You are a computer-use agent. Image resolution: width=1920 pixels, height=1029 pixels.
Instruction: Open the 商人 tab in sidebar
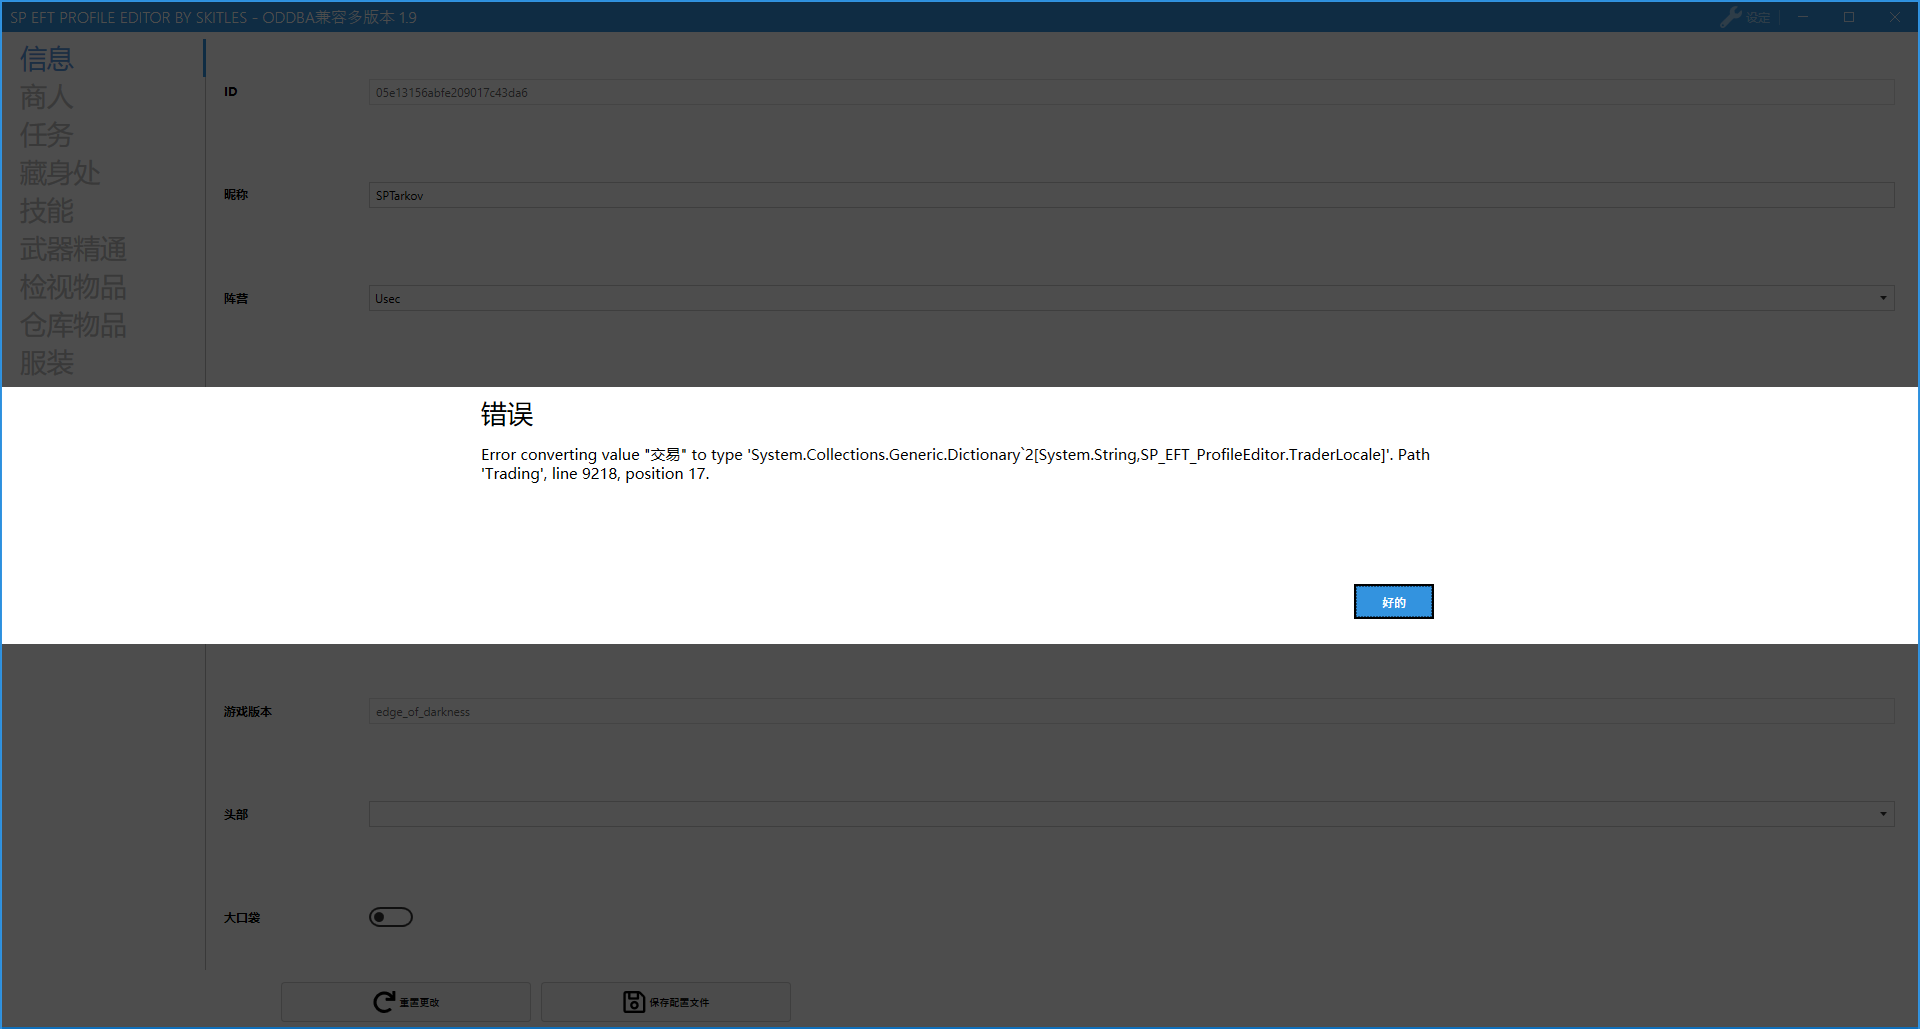(x=47, y=97)
